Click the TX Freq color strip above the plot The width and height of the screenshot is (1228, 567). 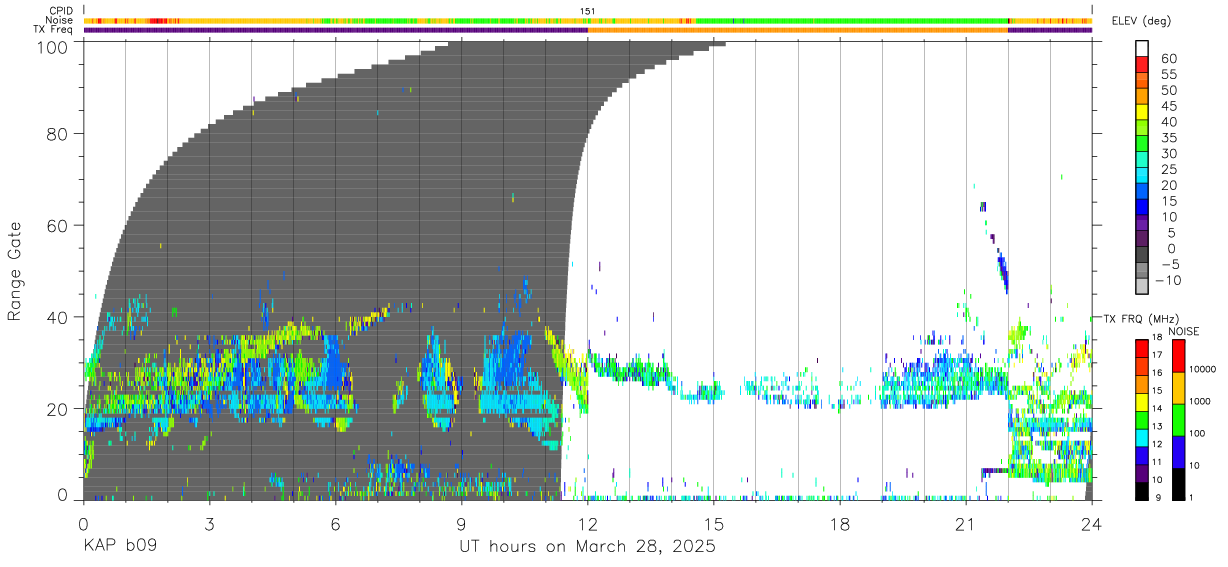pyautogui.click(x=587, y=30)
